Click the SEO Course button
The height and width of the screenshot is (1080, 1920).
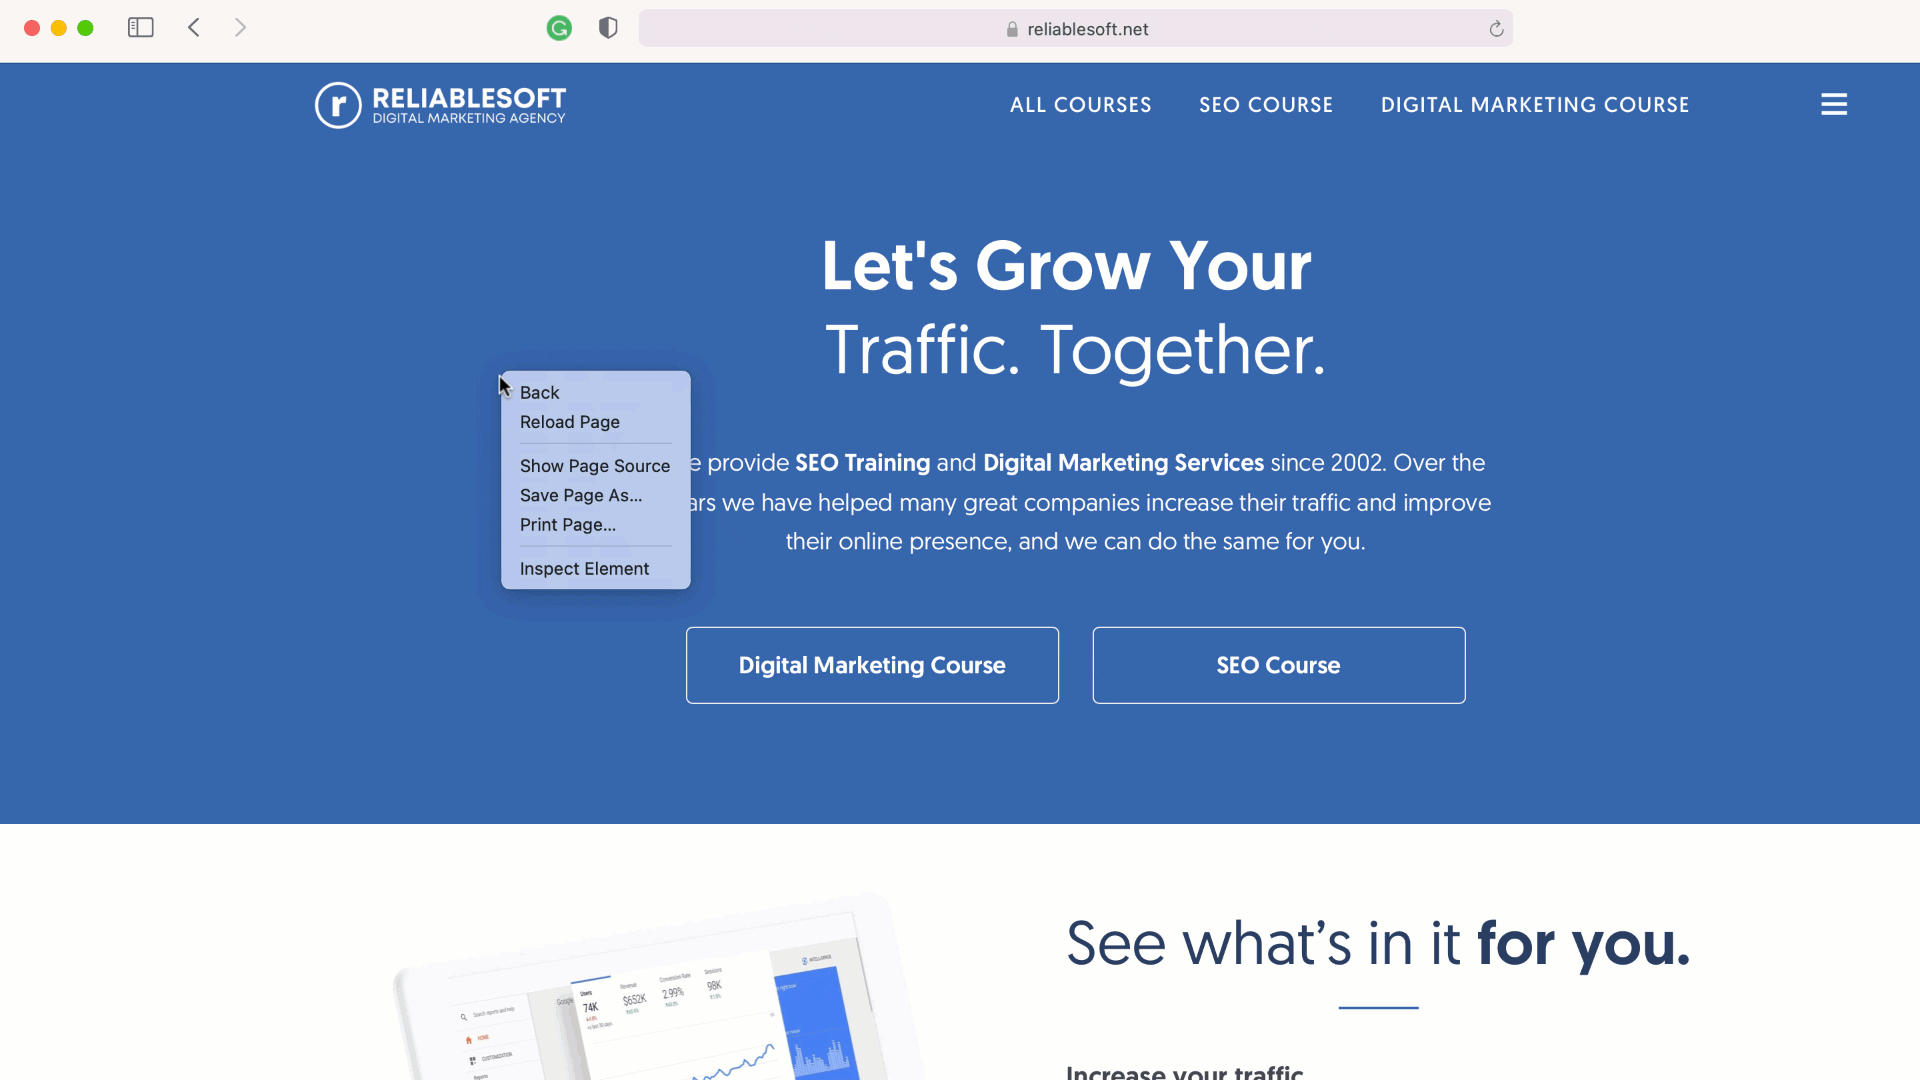point(1278,665)
